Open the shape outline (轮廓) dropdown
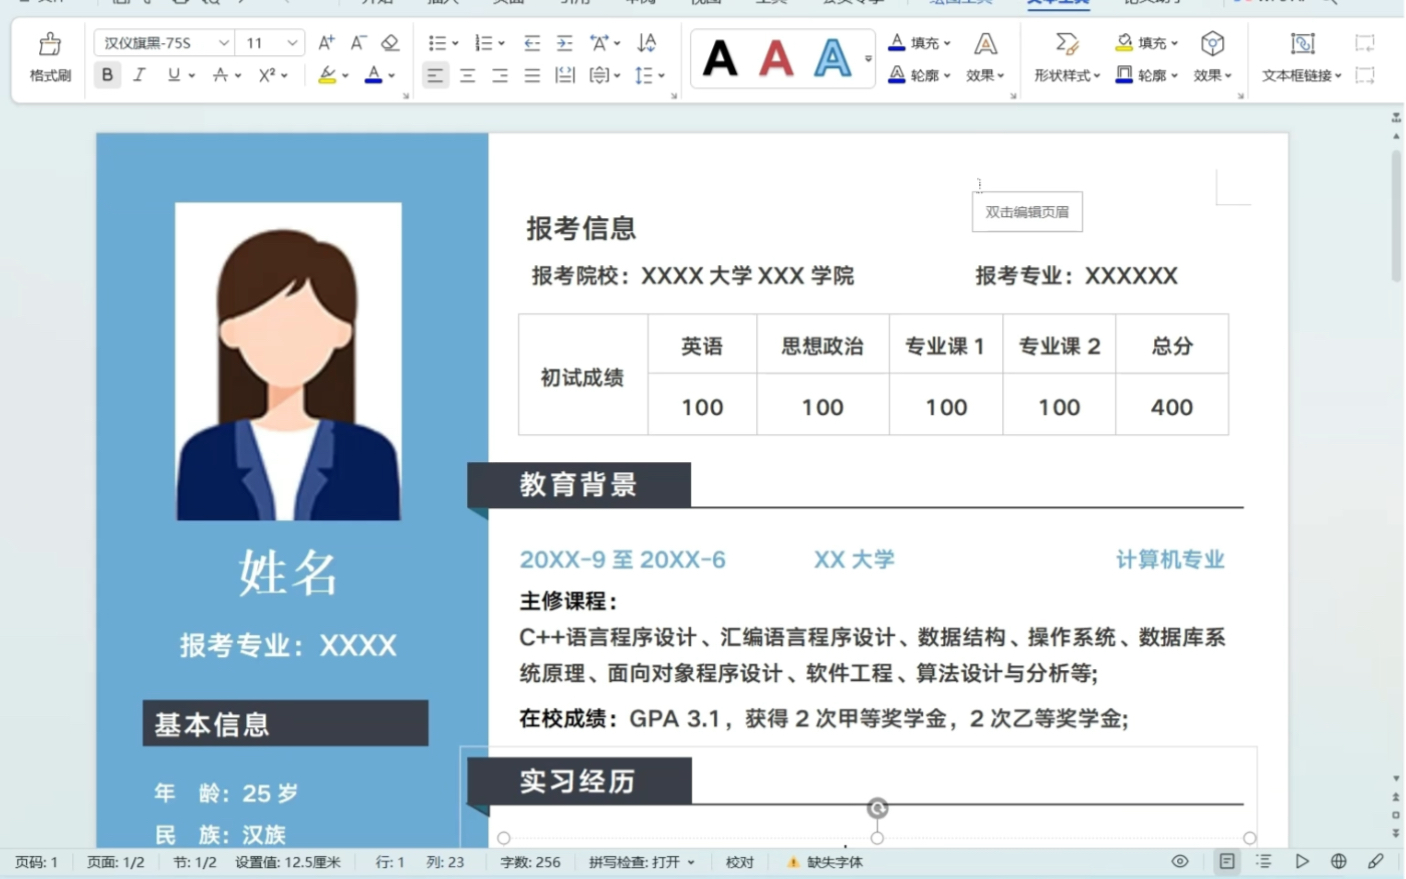This screenshot has width=1406, height=879. 1147,75
